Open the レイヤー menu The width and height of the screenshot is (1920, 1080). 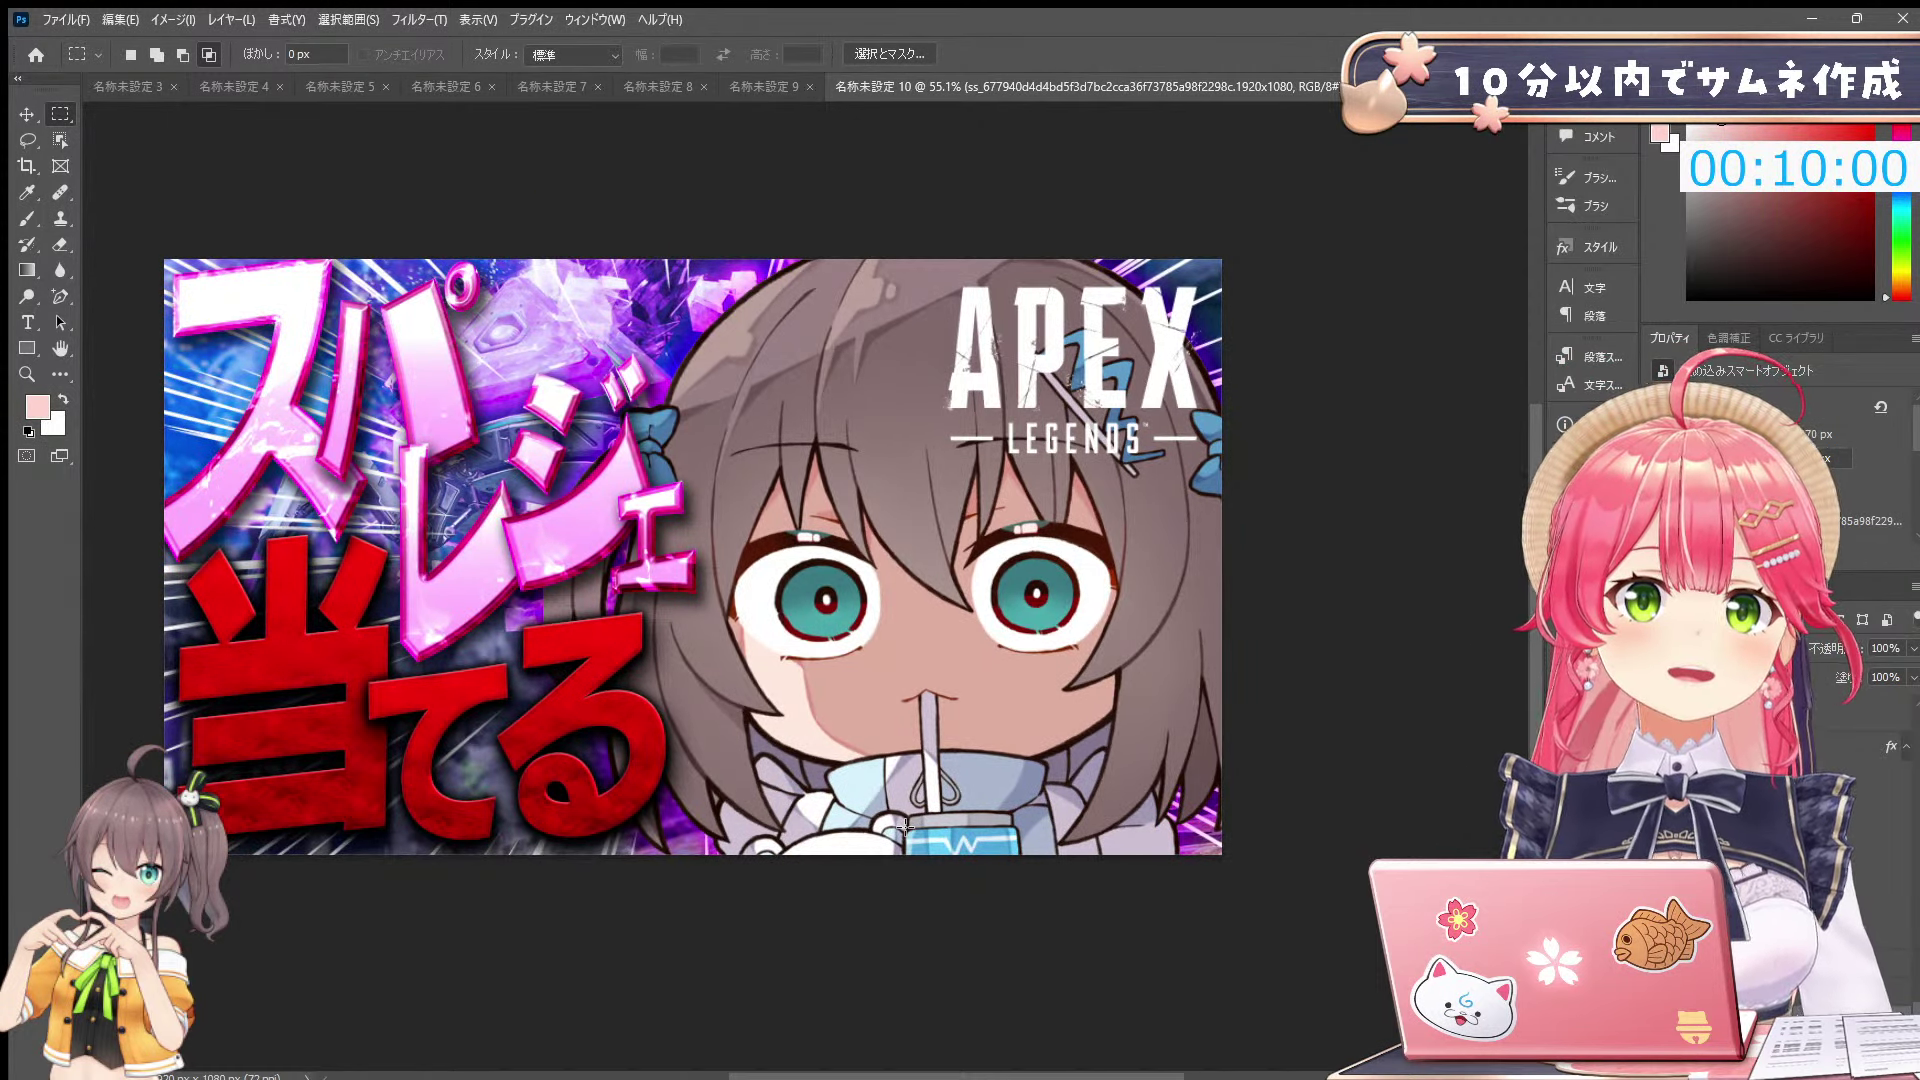pos(231,20)
